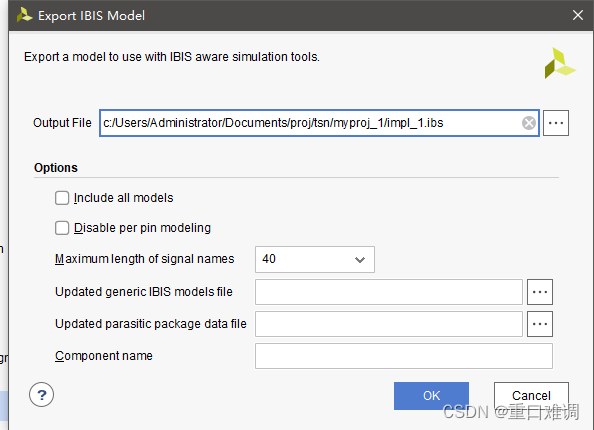This screenshot has width=594, height=430.
Task: Click the 'Output File' label
Action: click(x=62, y=123)
